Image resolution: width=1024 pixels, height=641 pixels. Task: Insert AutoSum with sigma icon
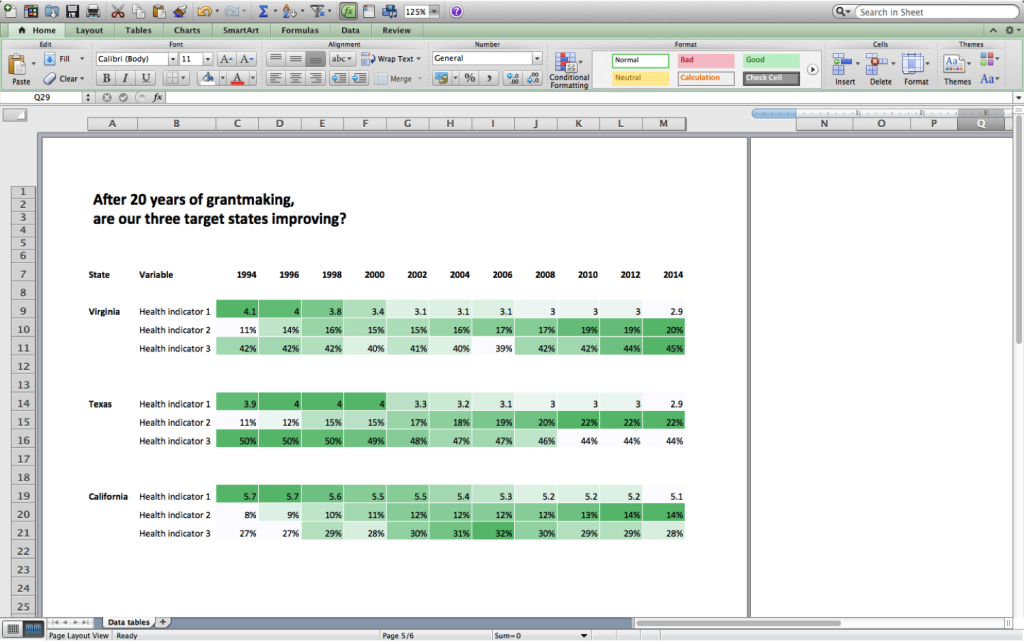click(263, 11)
